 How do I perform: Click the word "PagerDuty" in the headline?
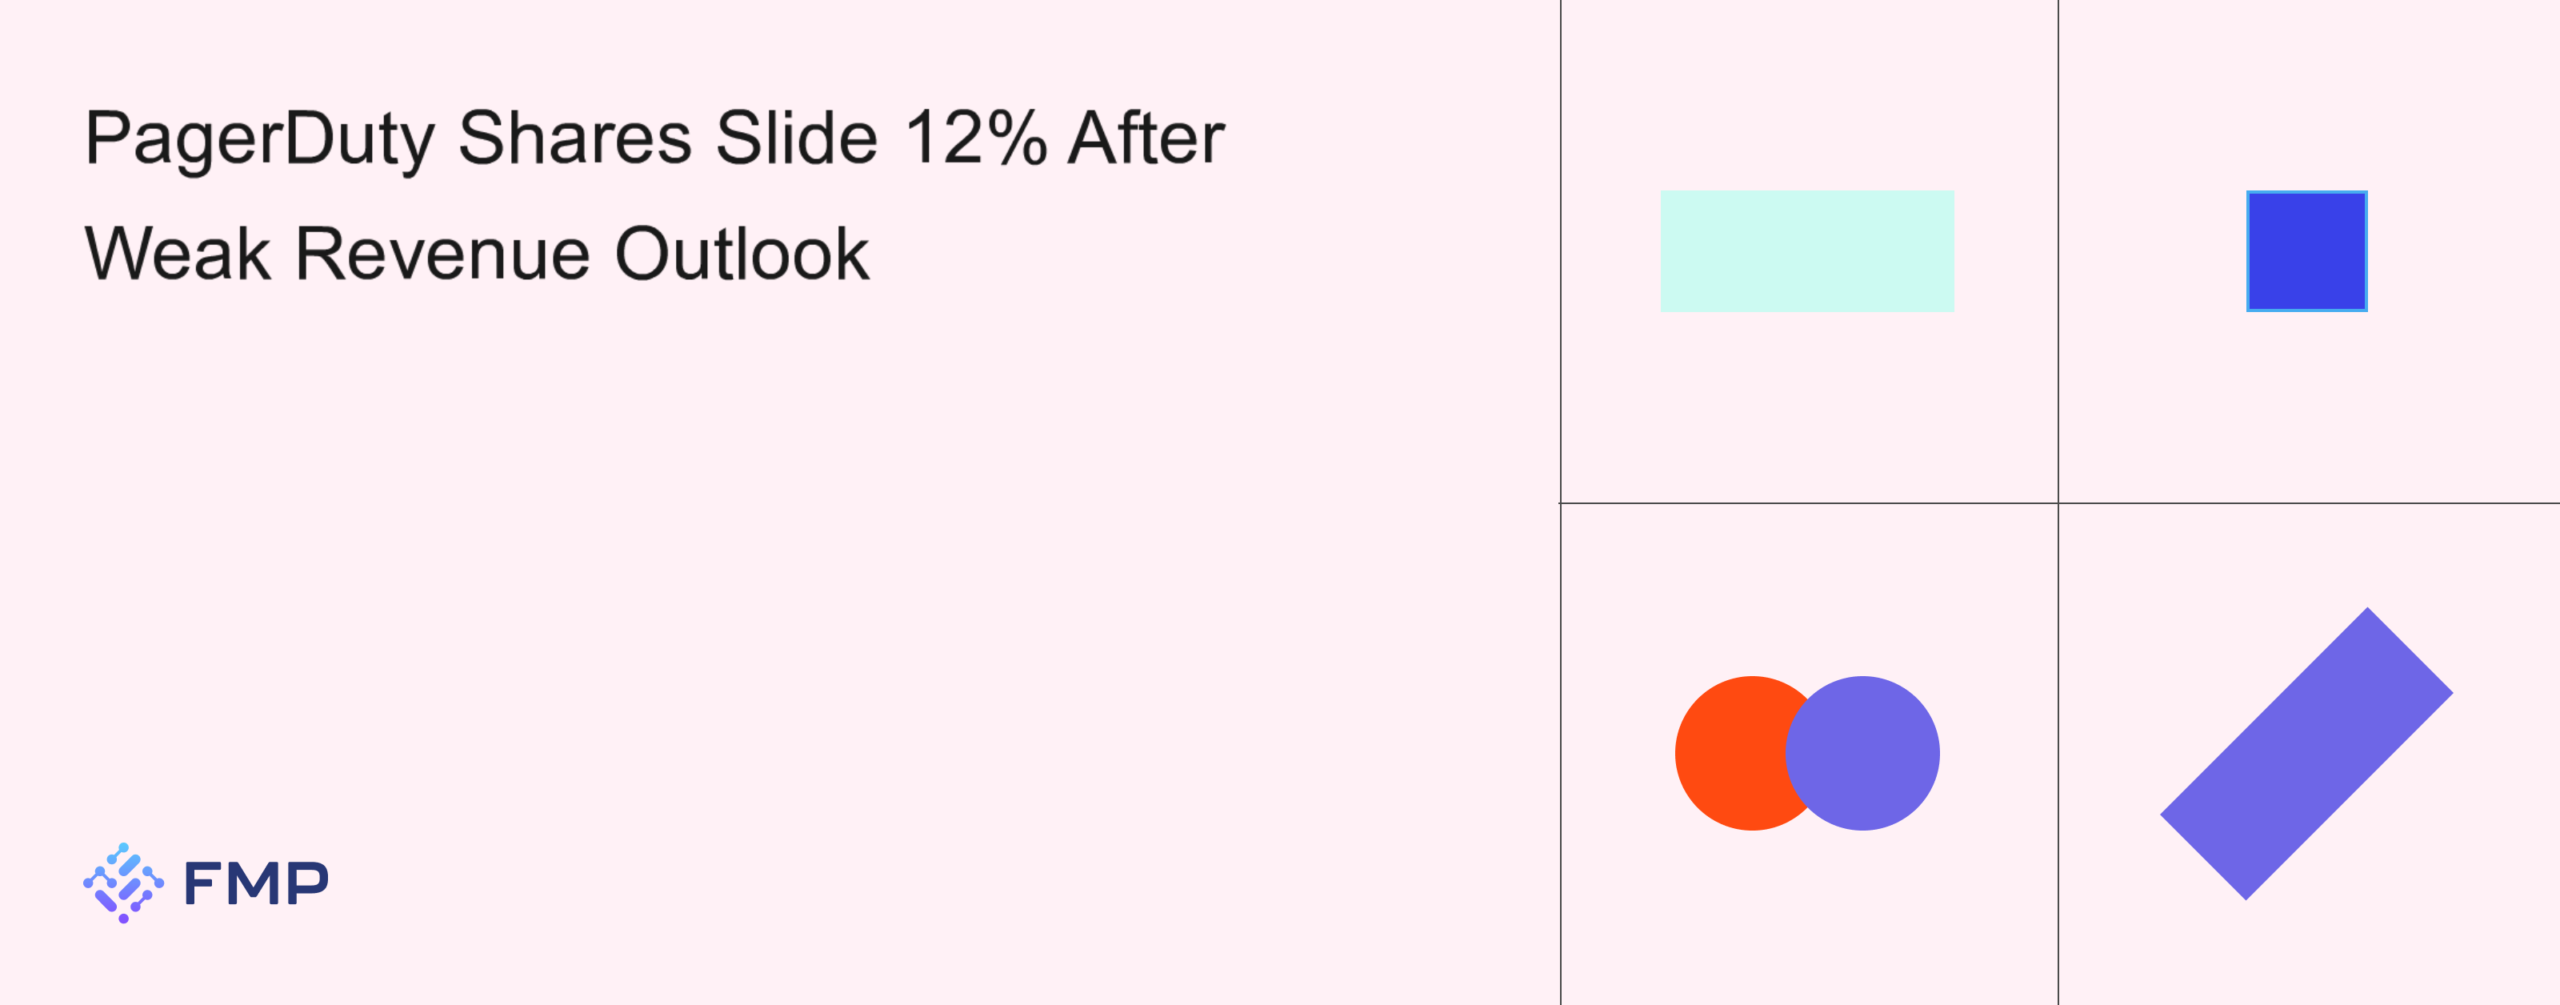tap(260, 138)
